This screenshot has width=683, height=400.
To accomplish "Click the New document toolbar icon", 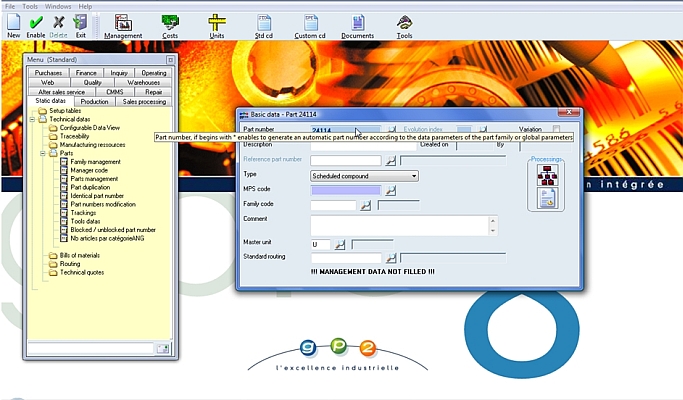I will point(13,22).
